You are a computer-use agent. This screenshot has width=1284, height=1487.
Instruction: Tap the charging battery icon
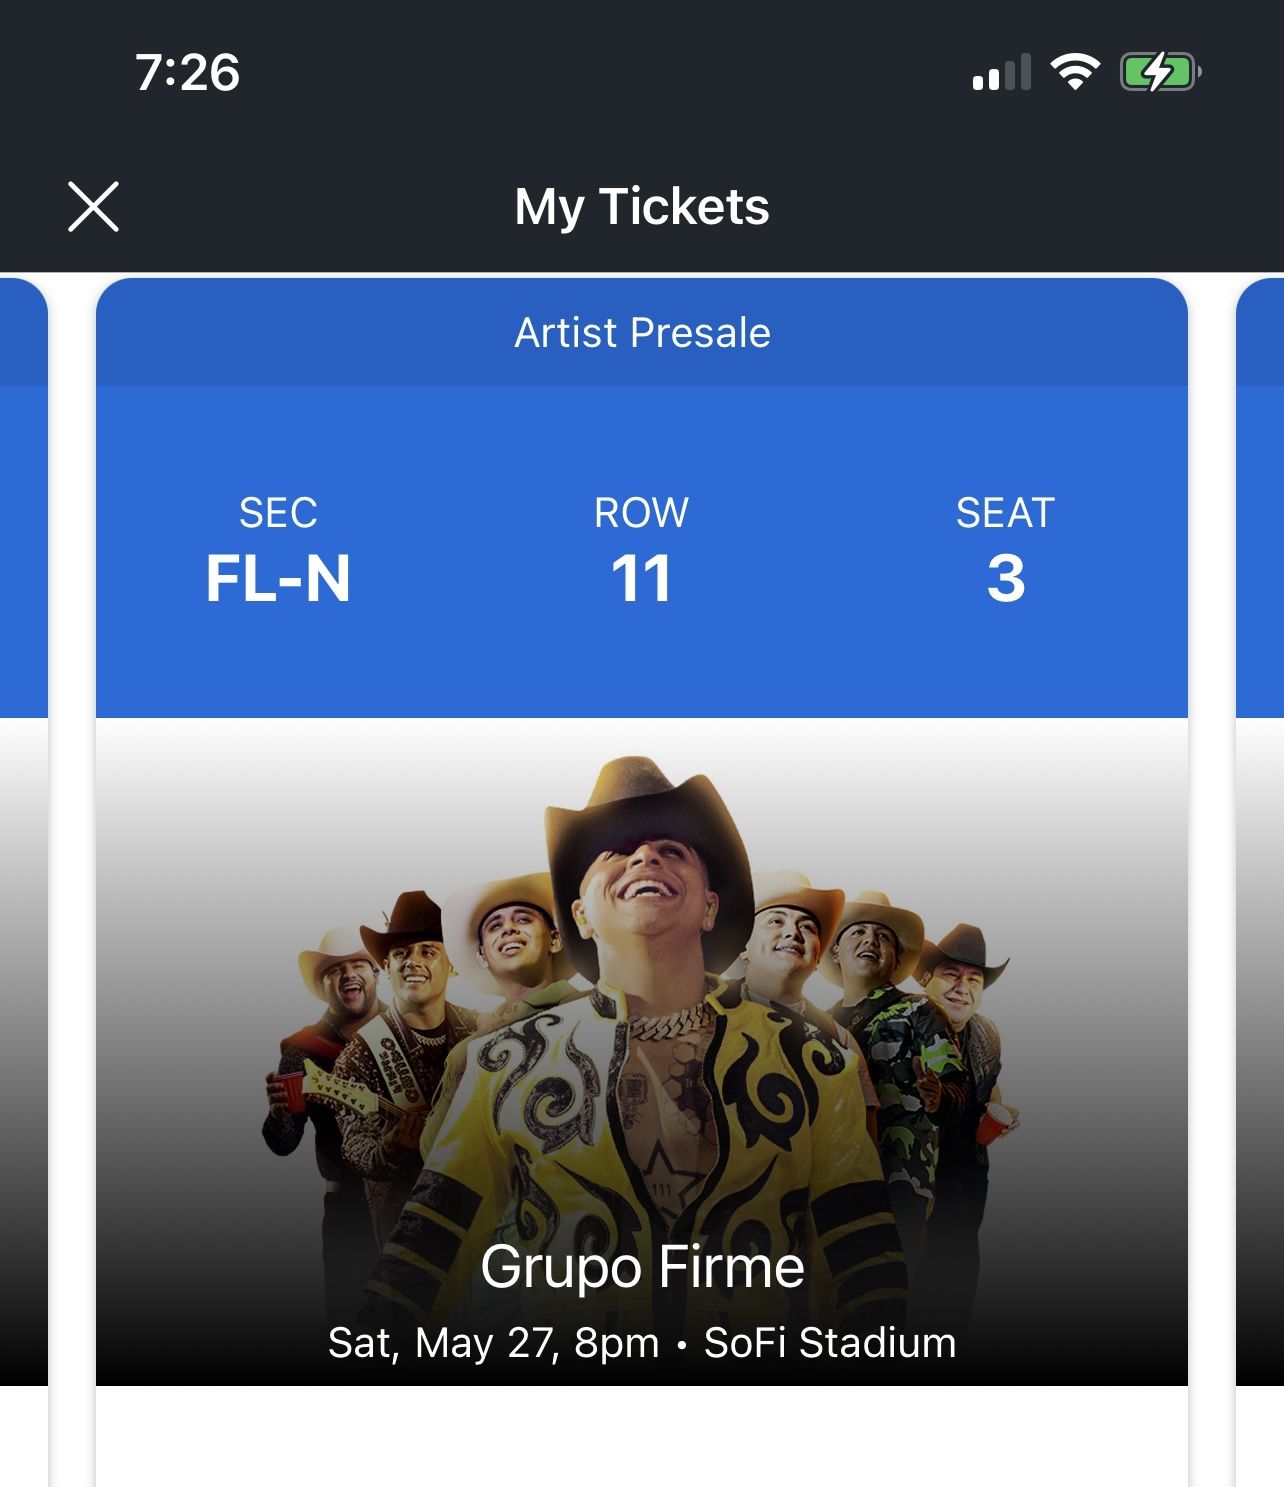click(x=1160, y=72)
